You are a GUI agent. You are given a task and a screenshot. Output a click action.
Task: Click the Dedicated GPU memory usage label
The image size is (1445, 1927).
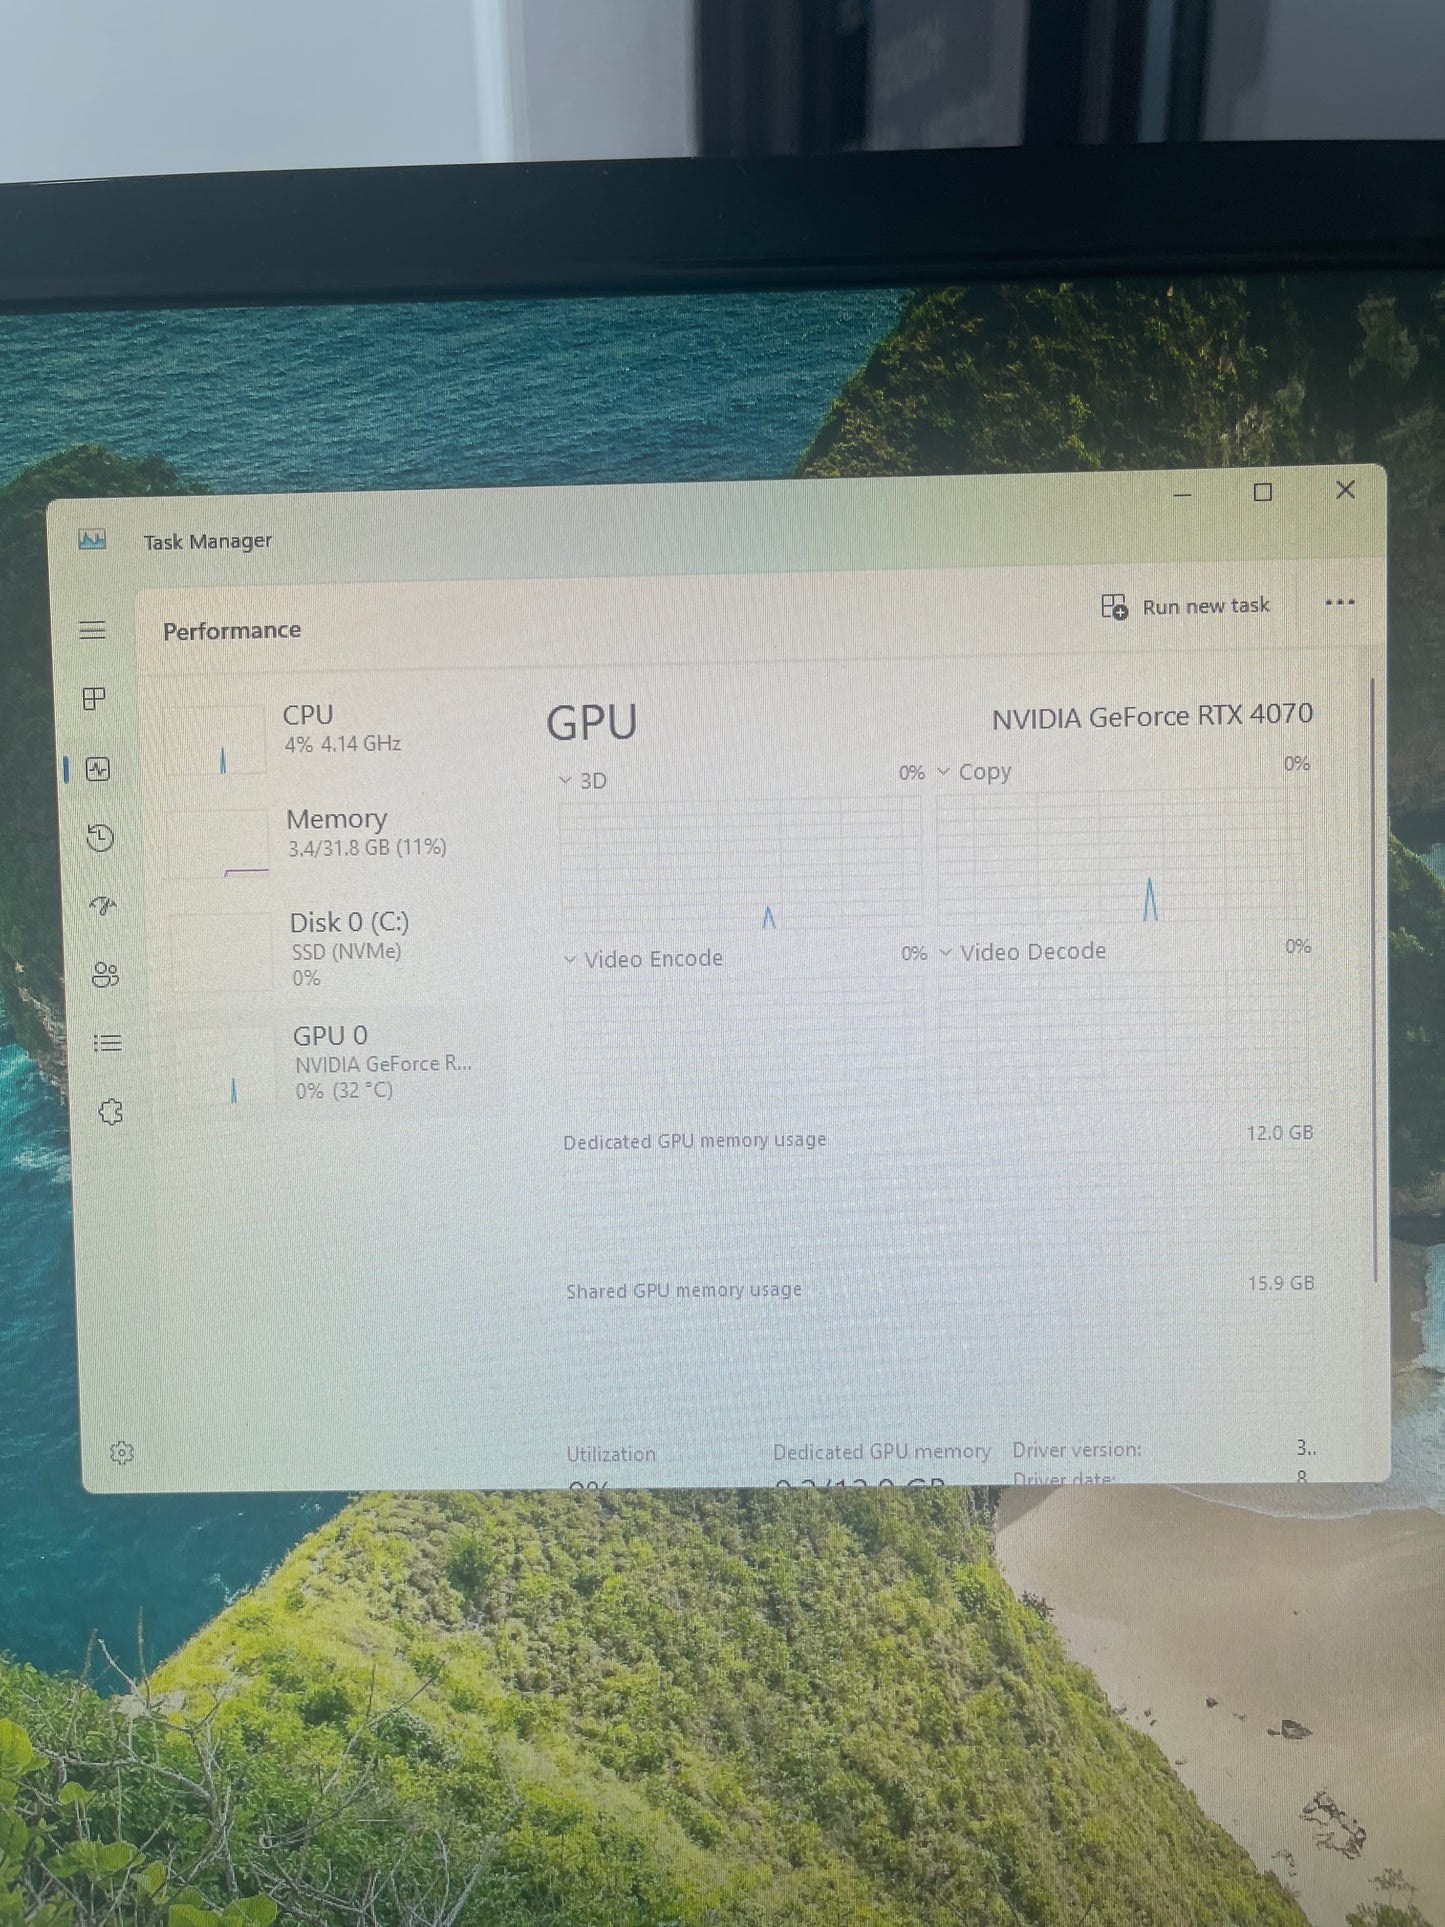(x=695, y=1140)
